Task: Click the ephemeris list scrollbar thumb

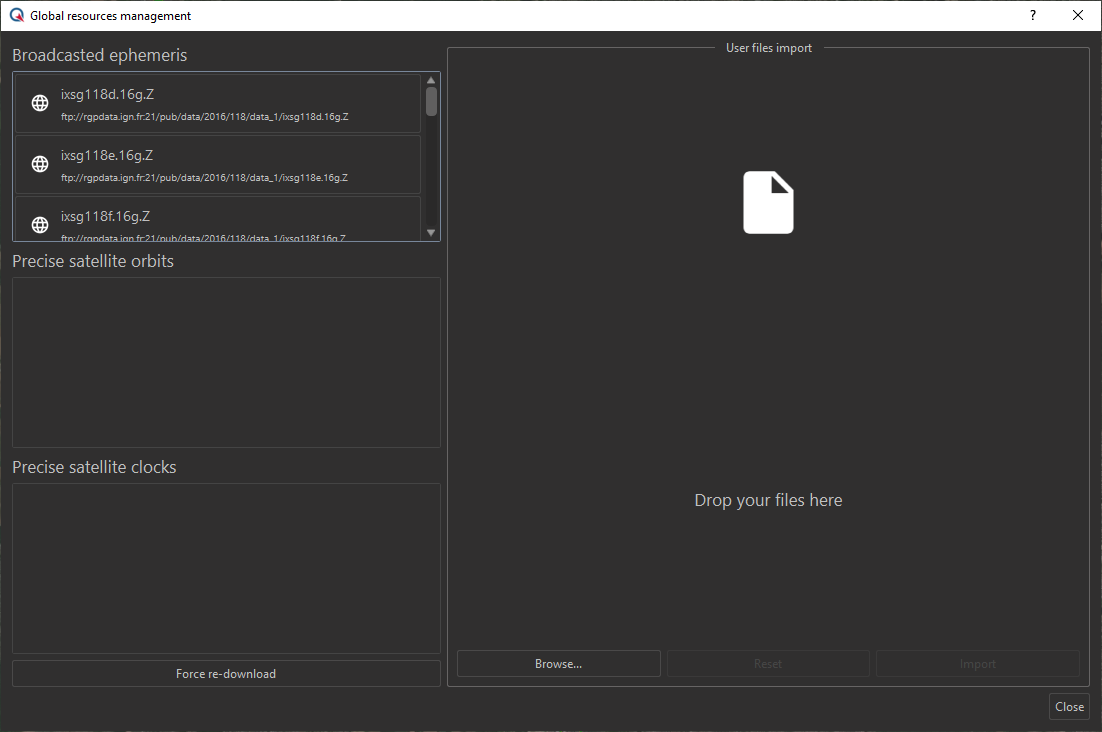Action: click(431, 101)
